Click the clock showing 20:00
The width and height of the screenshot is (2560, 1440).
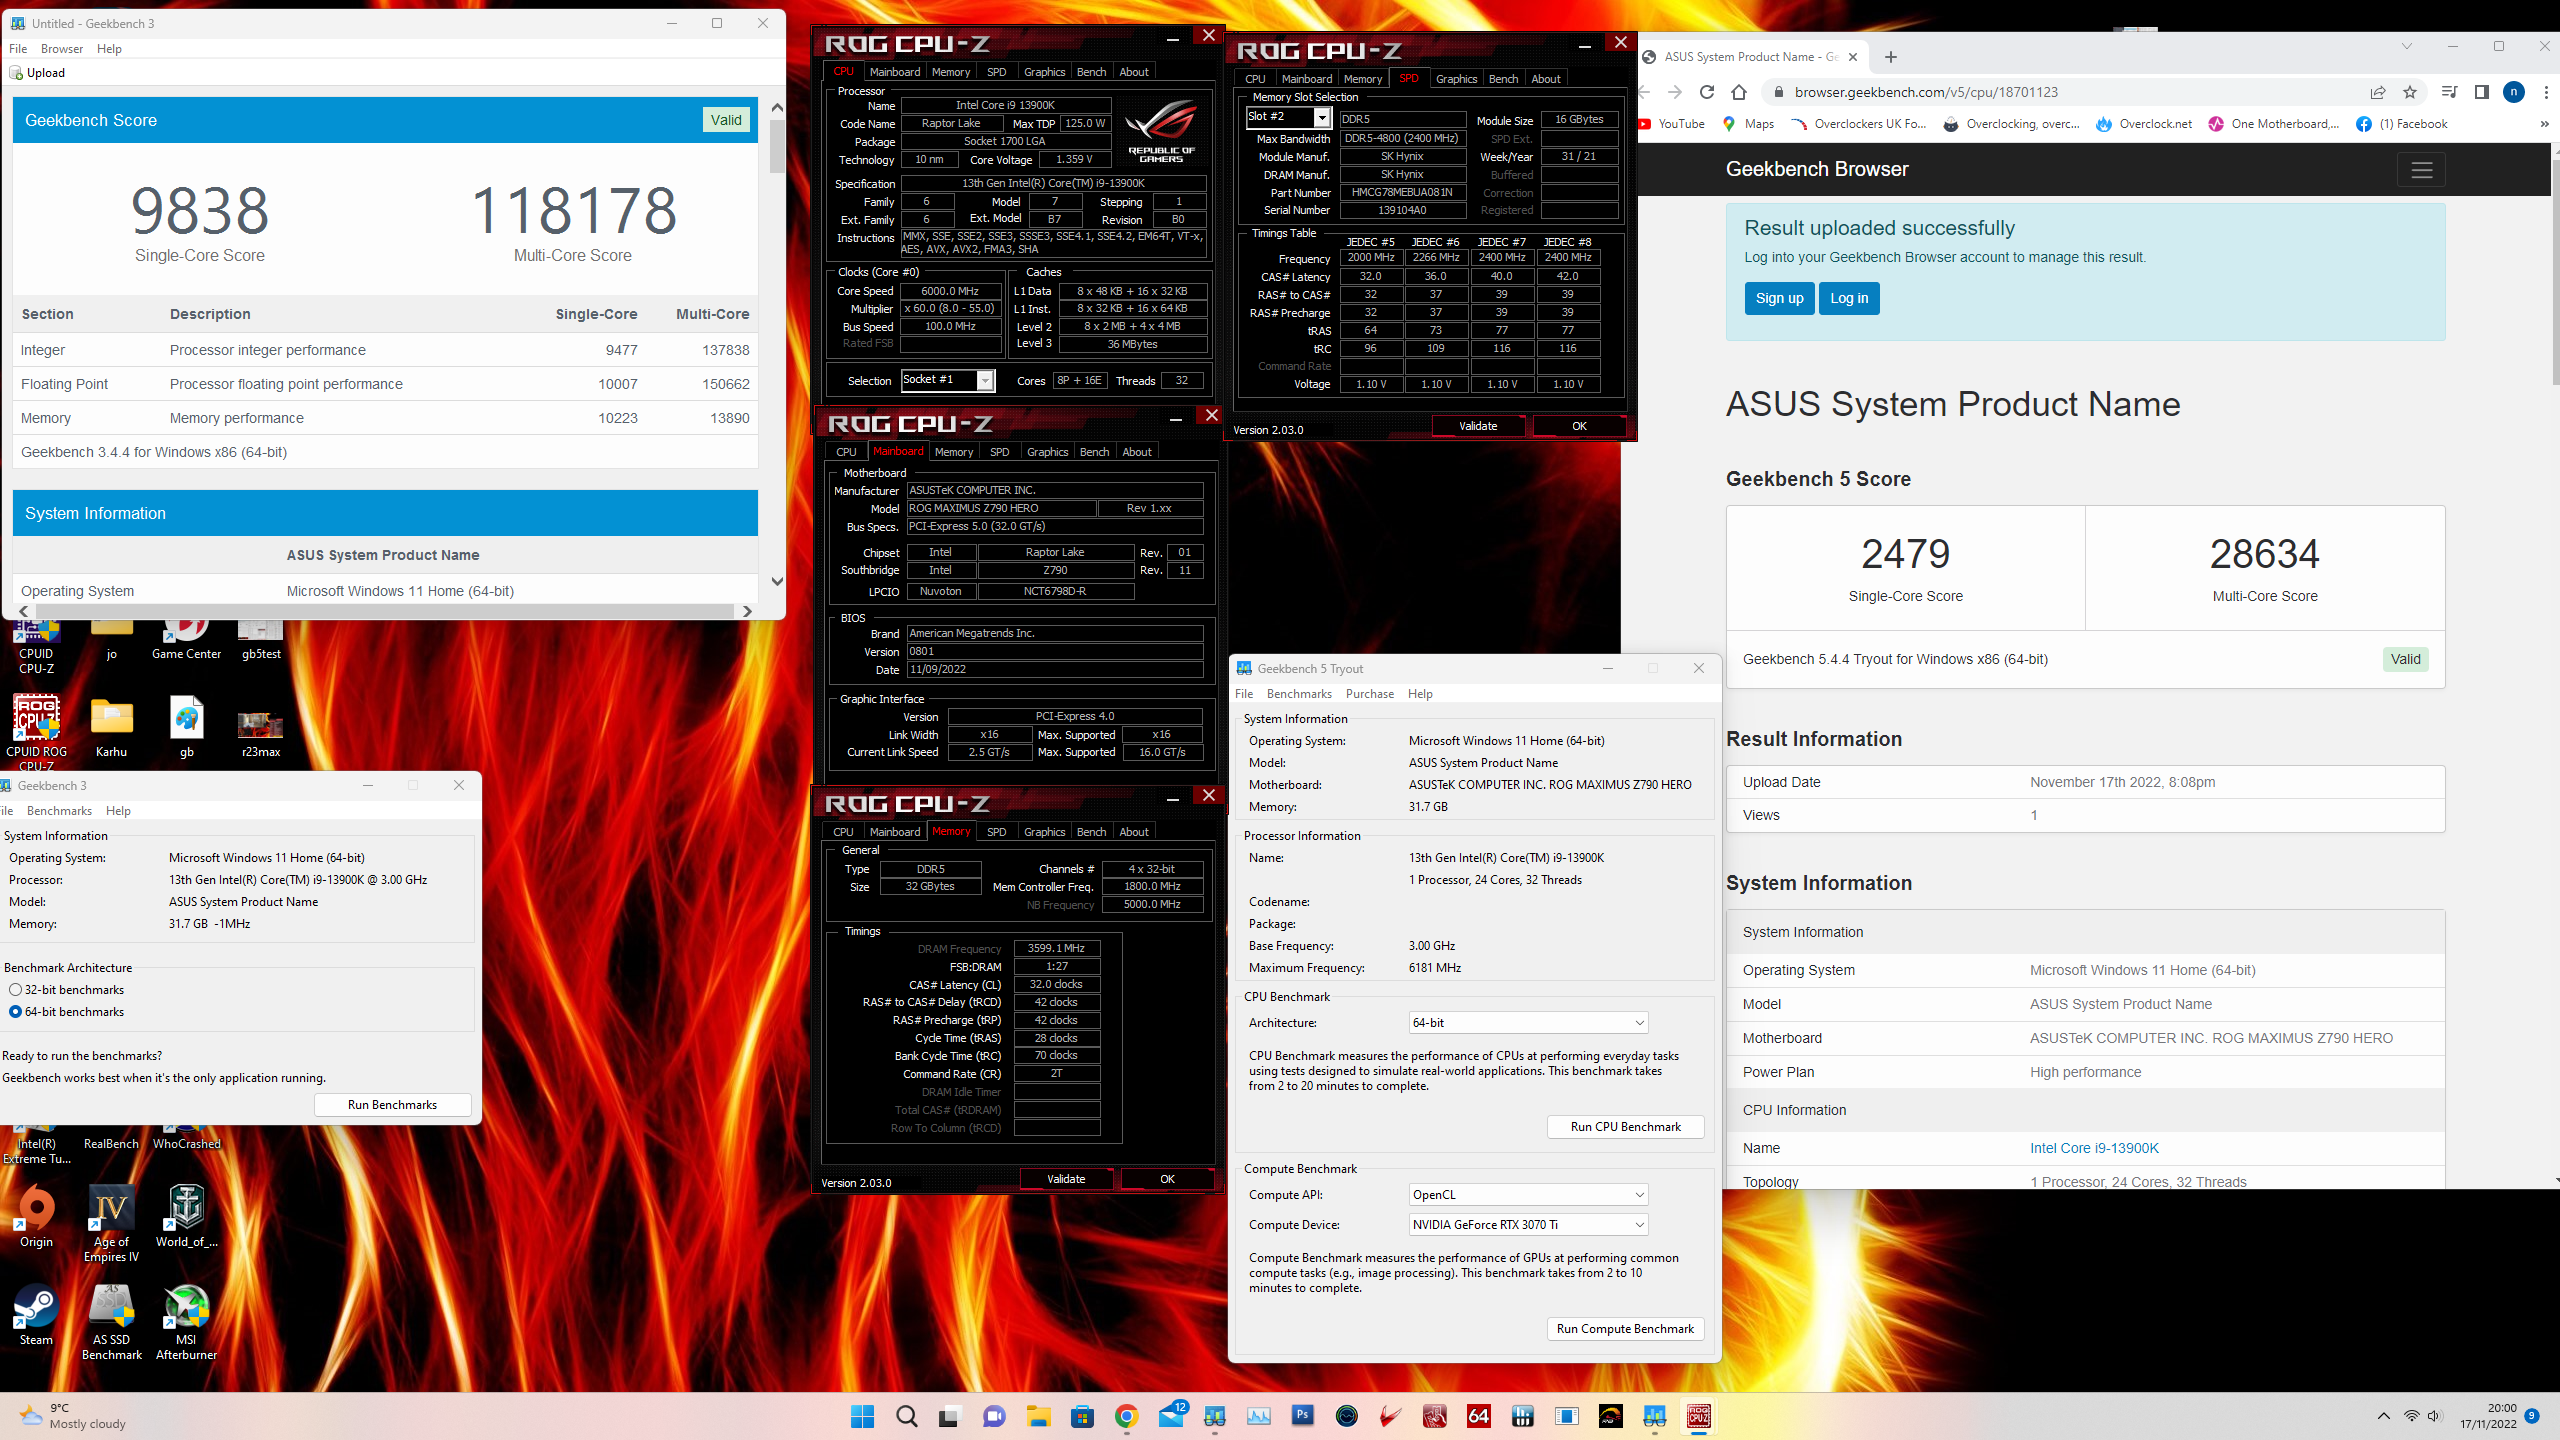coord(2489,1416)
